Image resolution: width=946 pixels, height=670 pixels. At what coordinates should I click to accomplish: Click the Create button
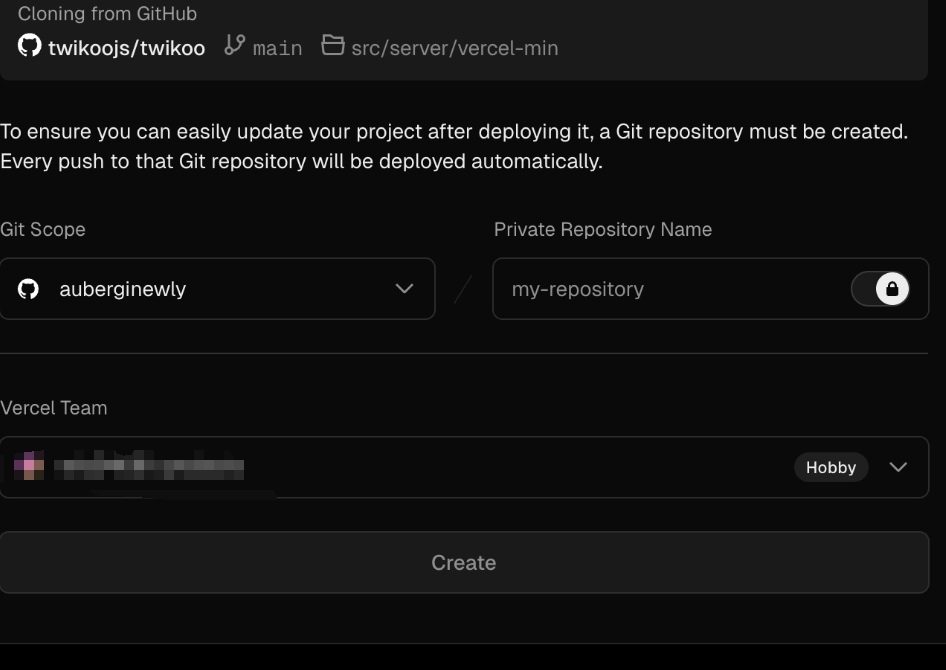pos(464,563)
